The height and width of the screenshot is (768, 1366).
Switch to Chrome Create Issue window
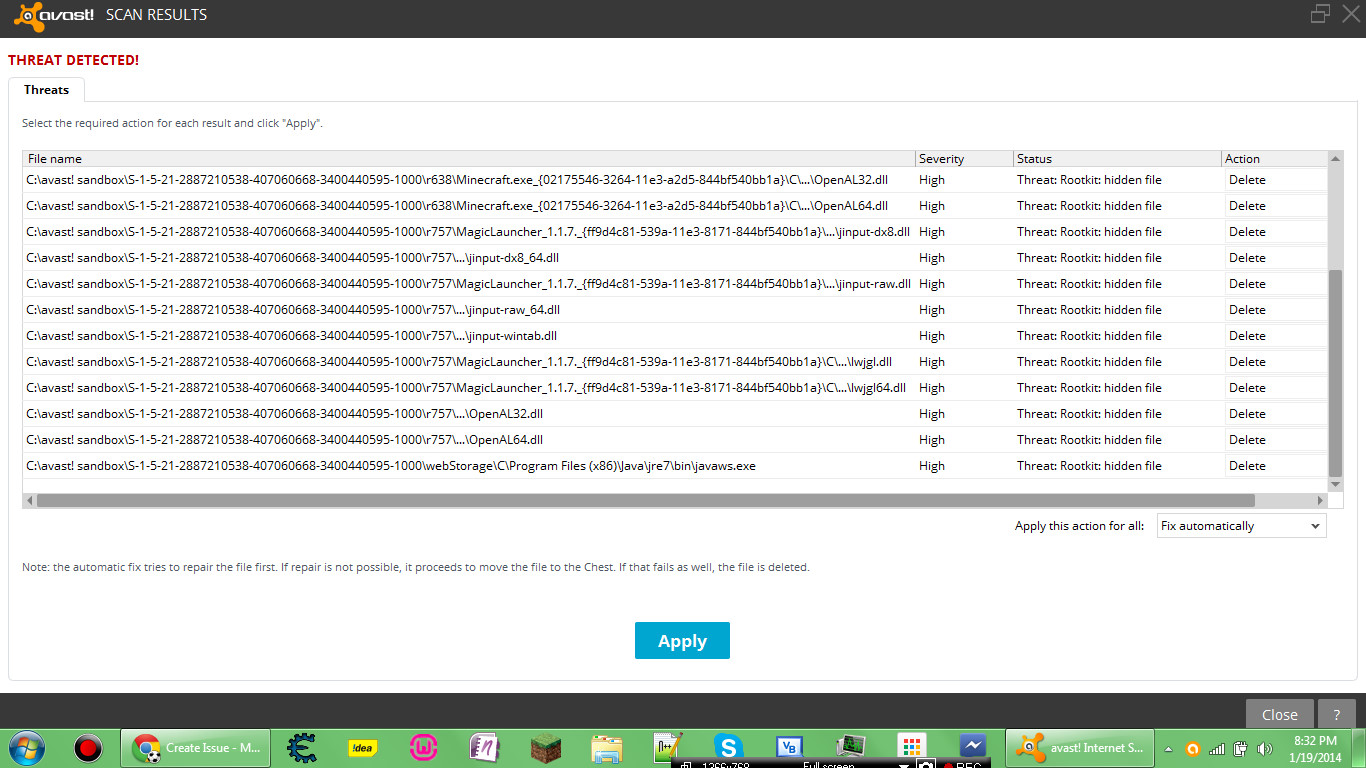coord(196,747)
